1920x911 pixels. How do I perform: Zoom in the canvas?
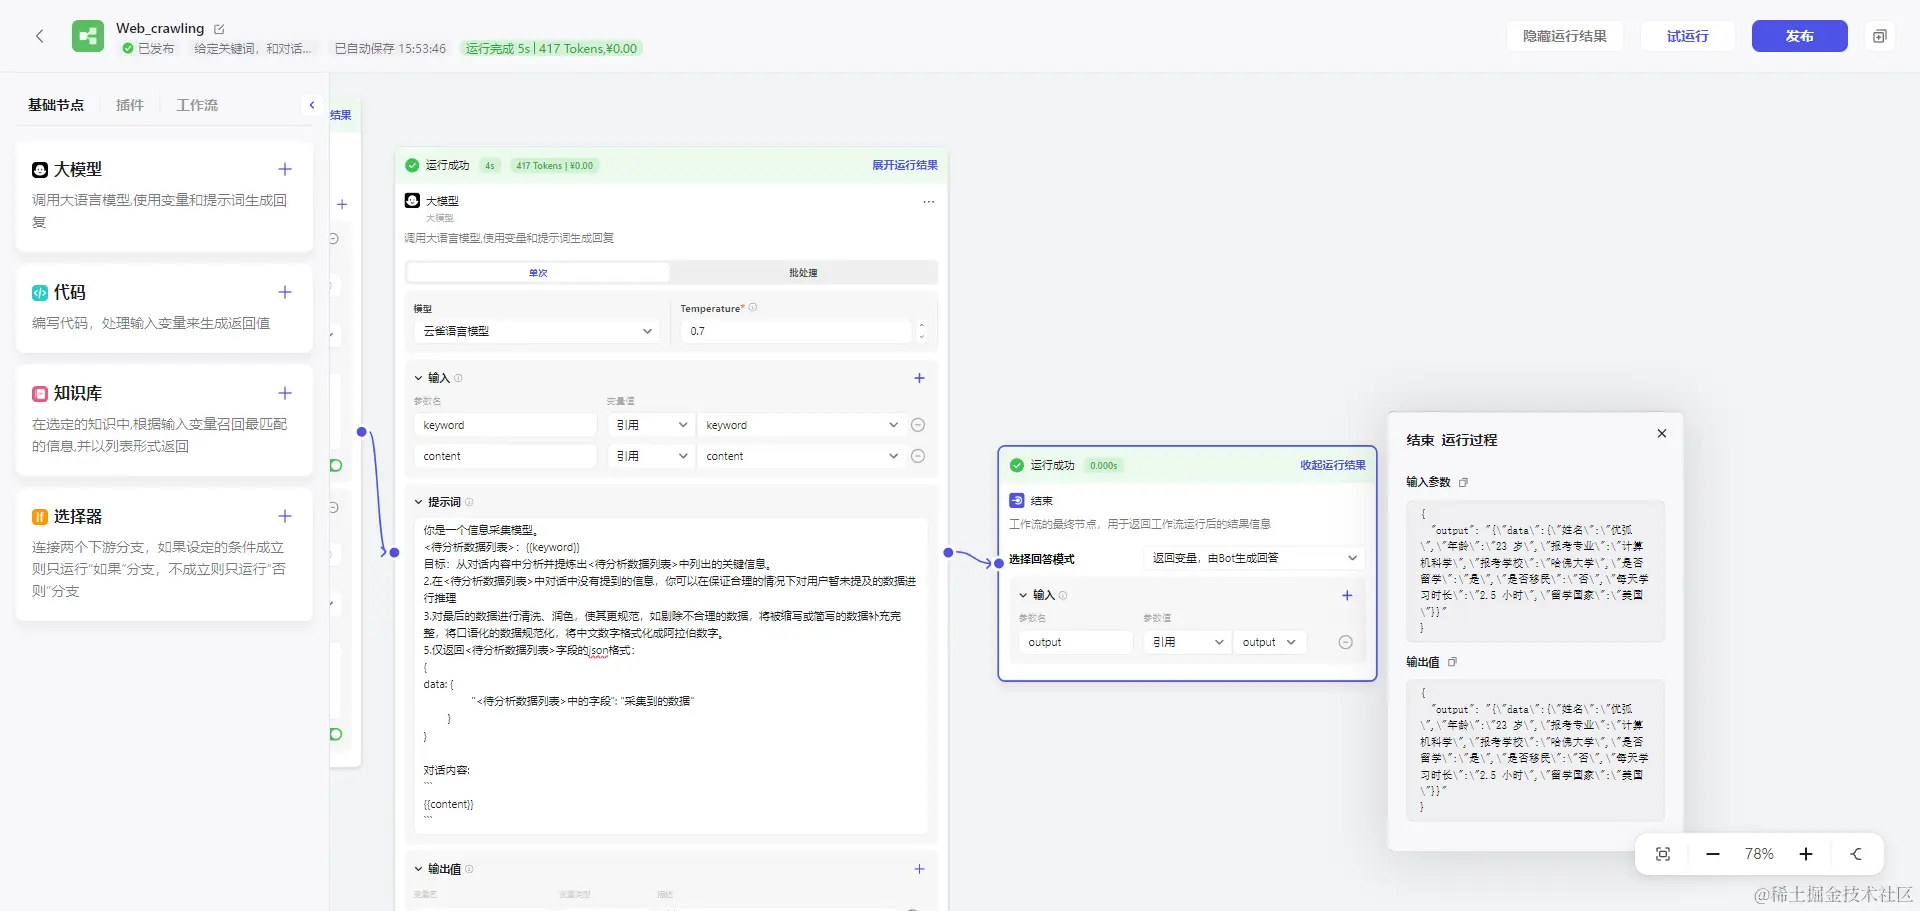[1806, 854]
